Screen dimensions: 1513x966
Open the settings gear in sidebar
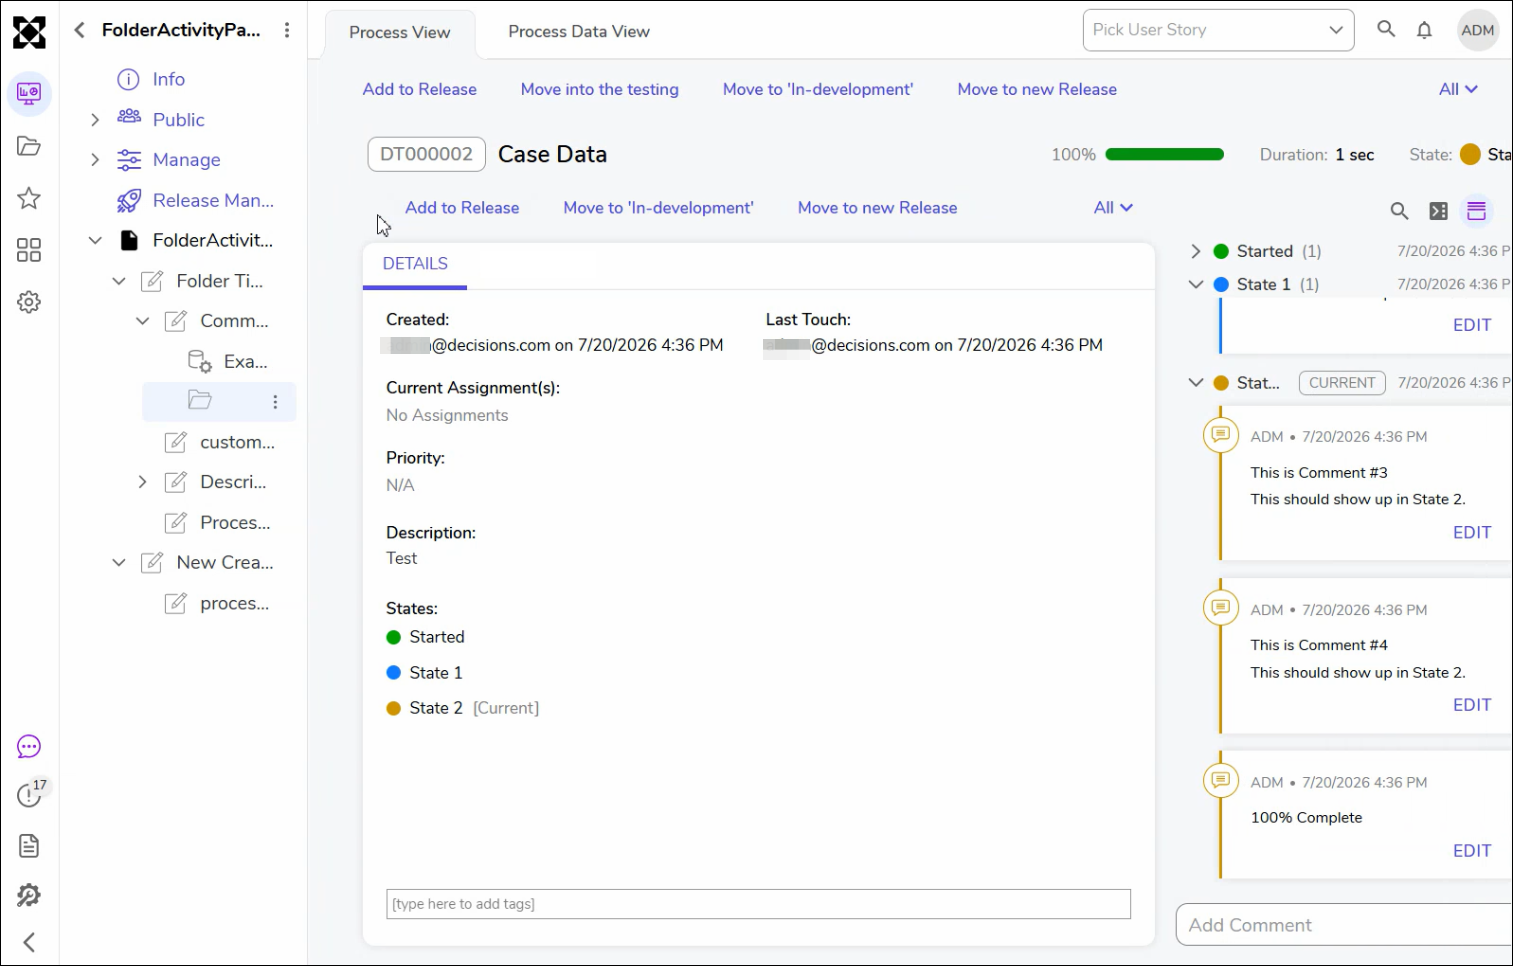(x=29, y=302)
